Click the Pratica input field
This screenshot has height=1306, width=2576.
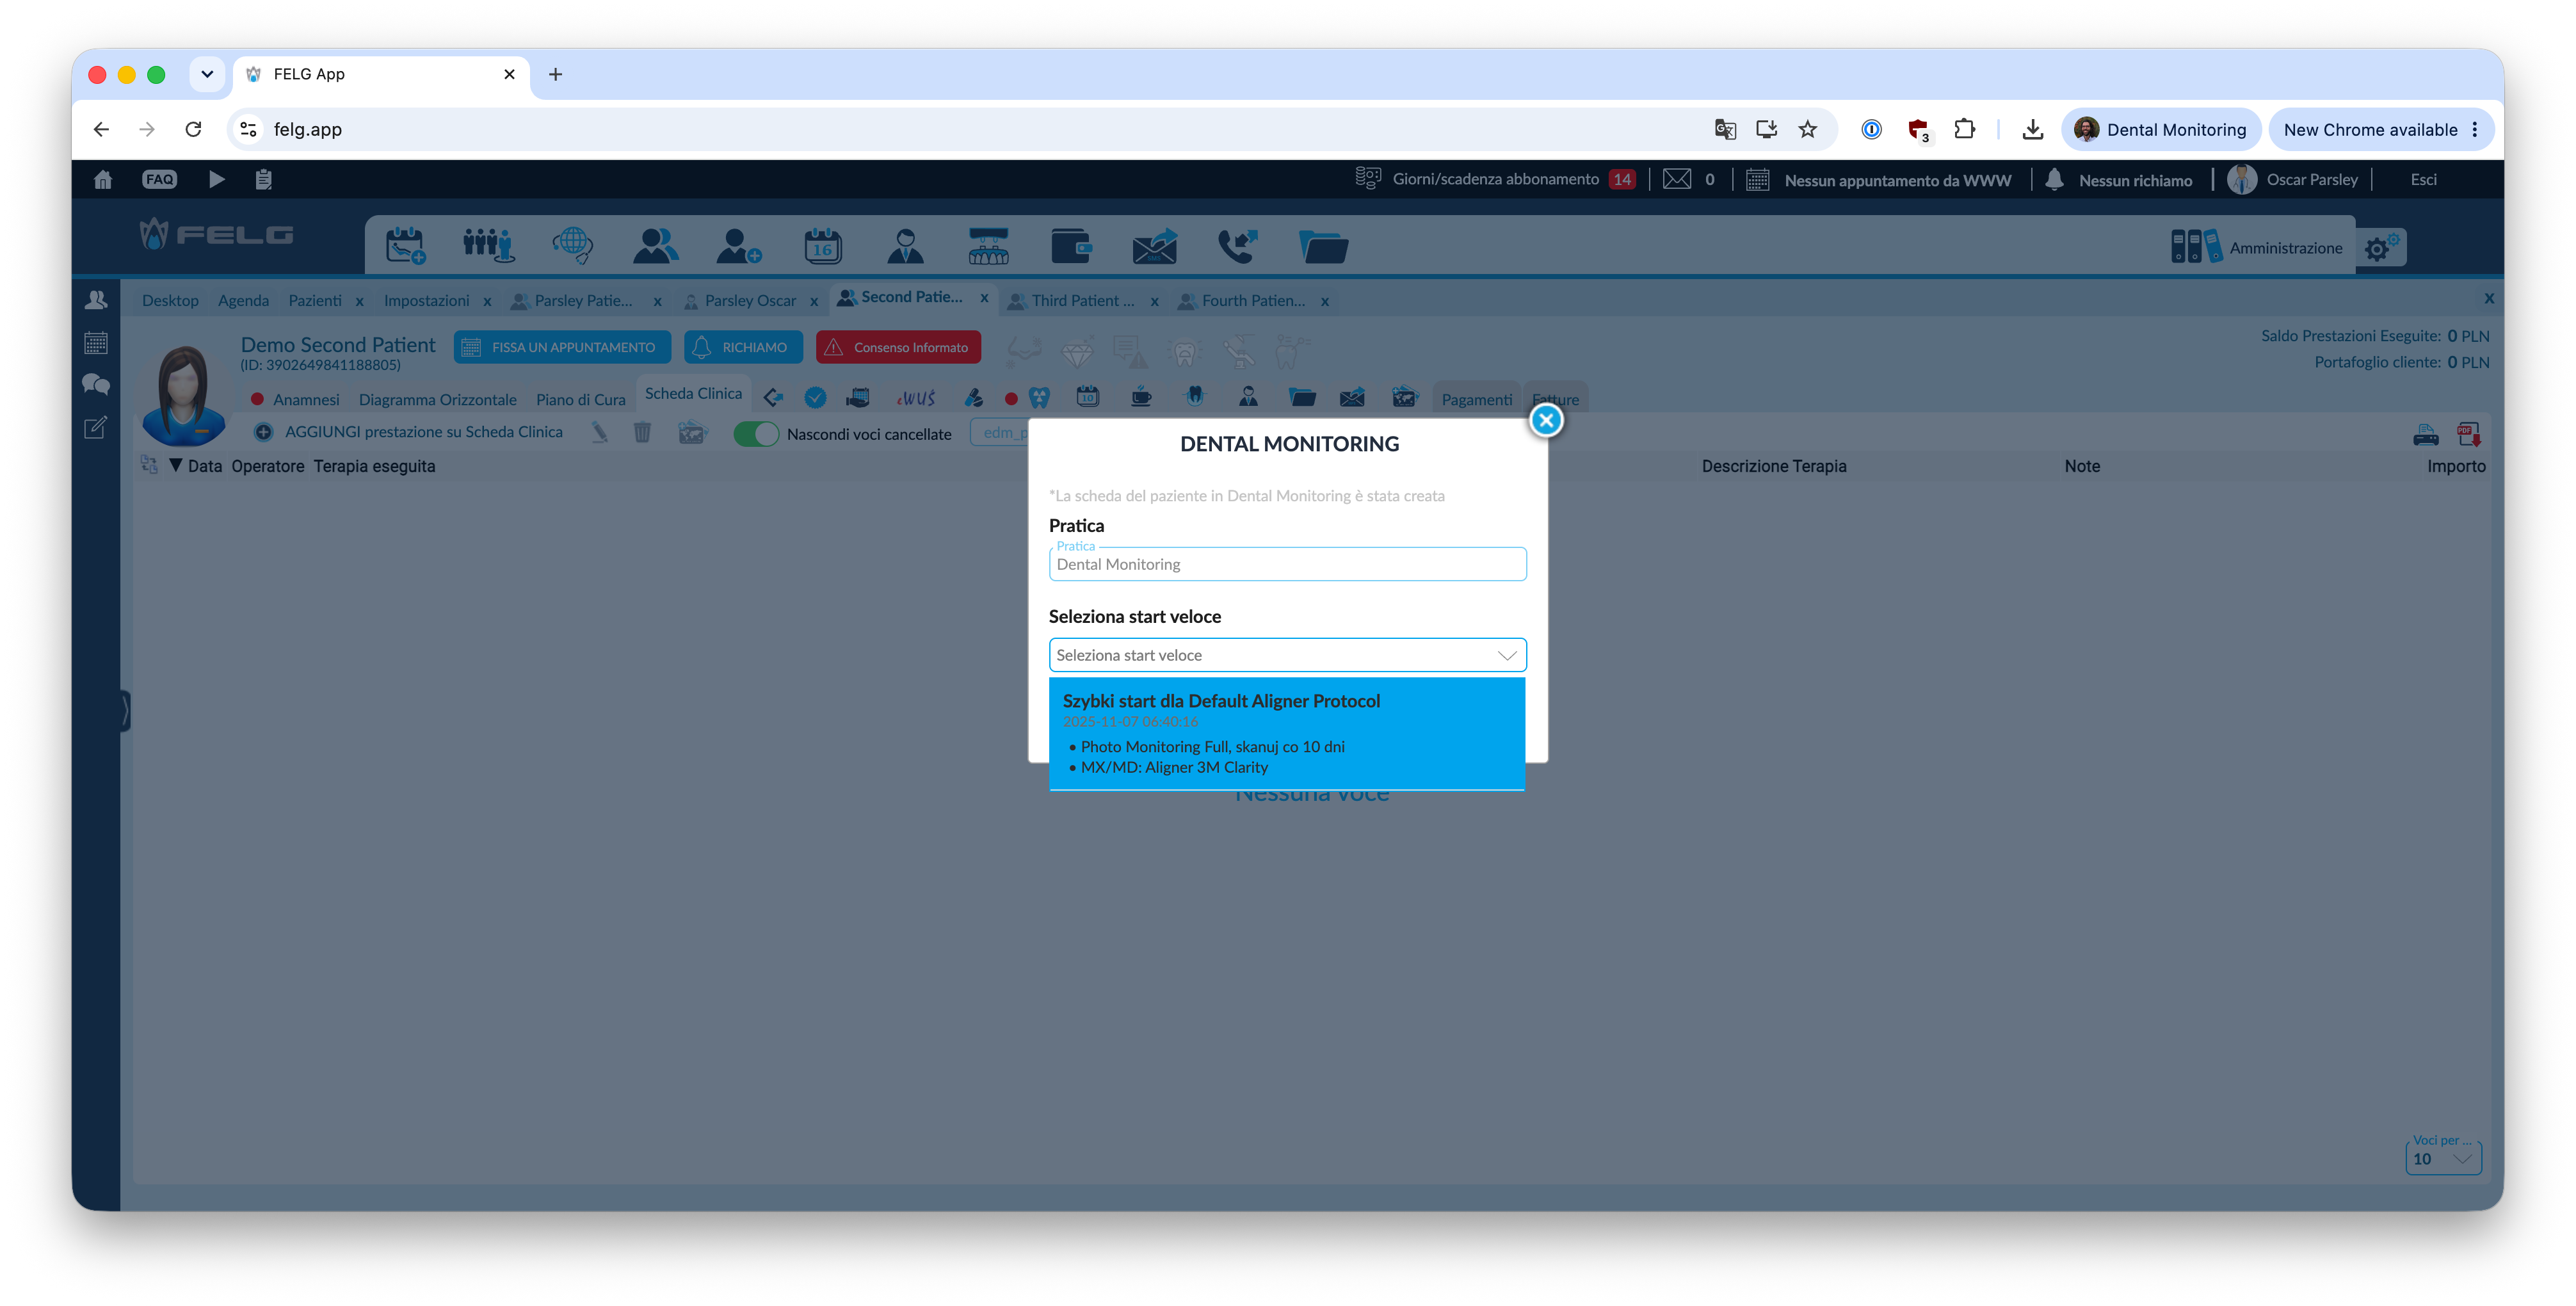tap(1287, 564)
